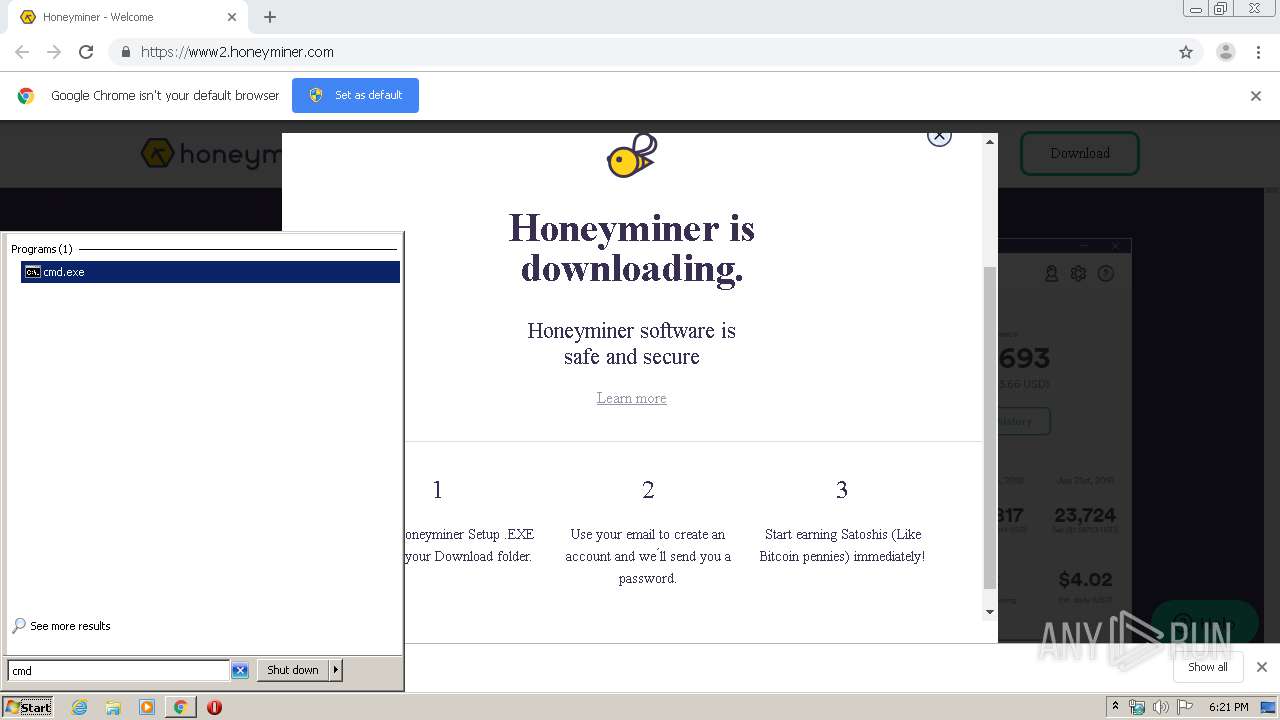Screen dimensions: 1280x720
Task: Click the dialog's vertical scrollbar thumb
Action: coord(990,428)
